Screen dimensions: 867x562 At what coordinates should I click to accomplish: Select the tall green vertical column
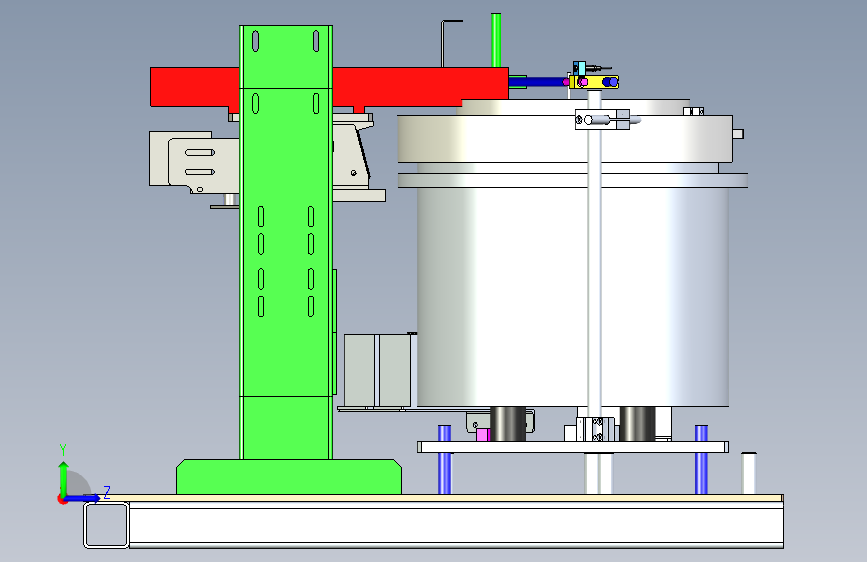pyautogui.click(x=286, y=242)
